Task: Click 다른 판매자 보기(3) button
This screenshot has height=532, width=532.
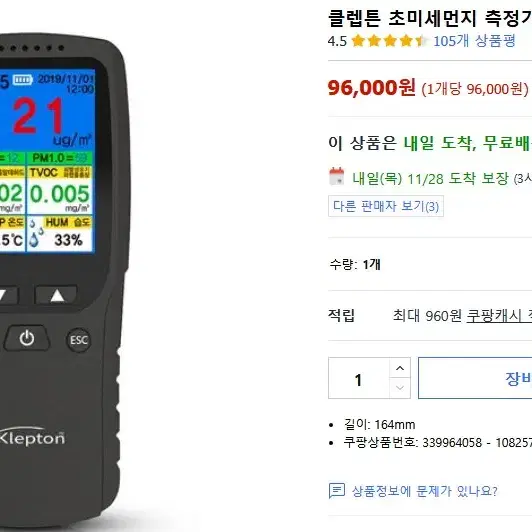Action: pos(386,206)
